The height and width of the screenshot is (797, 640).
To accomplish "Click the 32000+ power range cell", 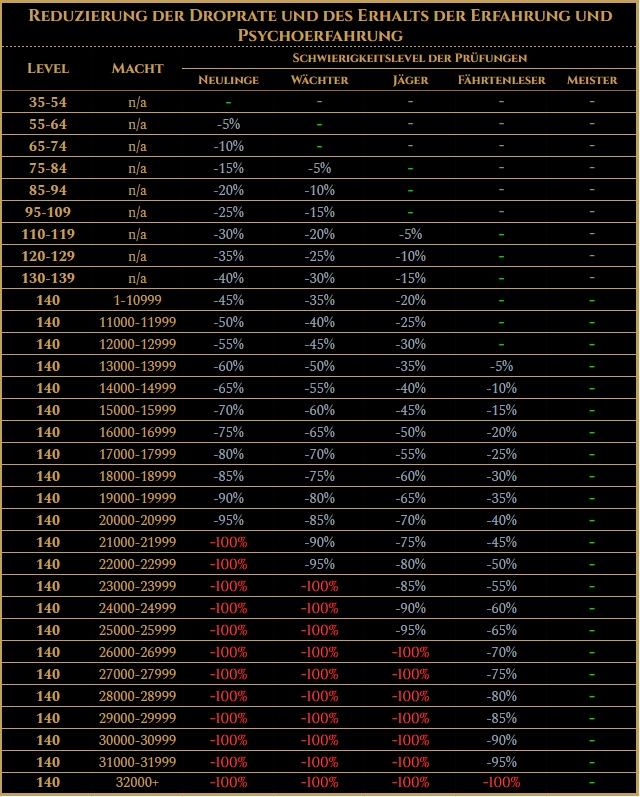I will (137, 784).
